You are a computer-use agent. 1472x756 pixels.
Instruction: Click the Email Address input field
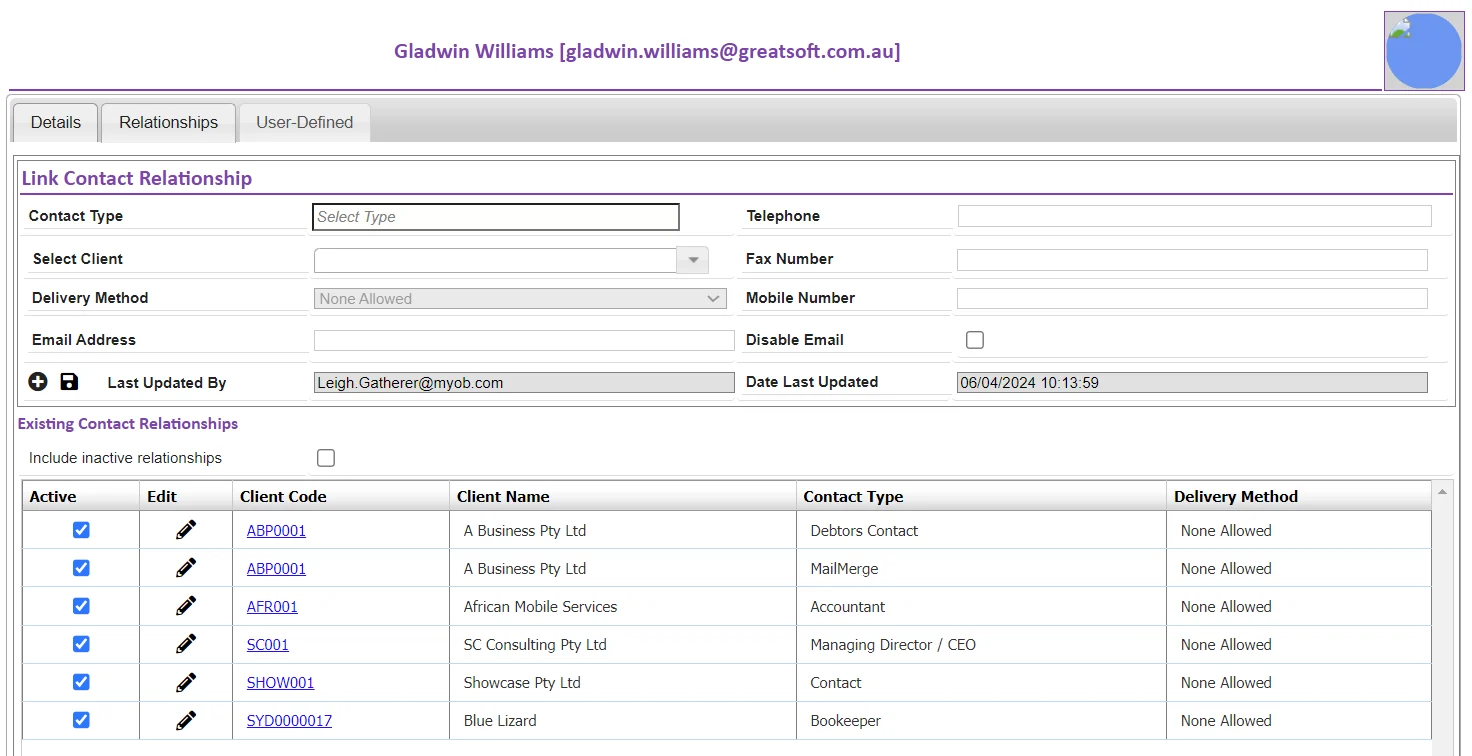pyautogui.click(x=524, y=340)
